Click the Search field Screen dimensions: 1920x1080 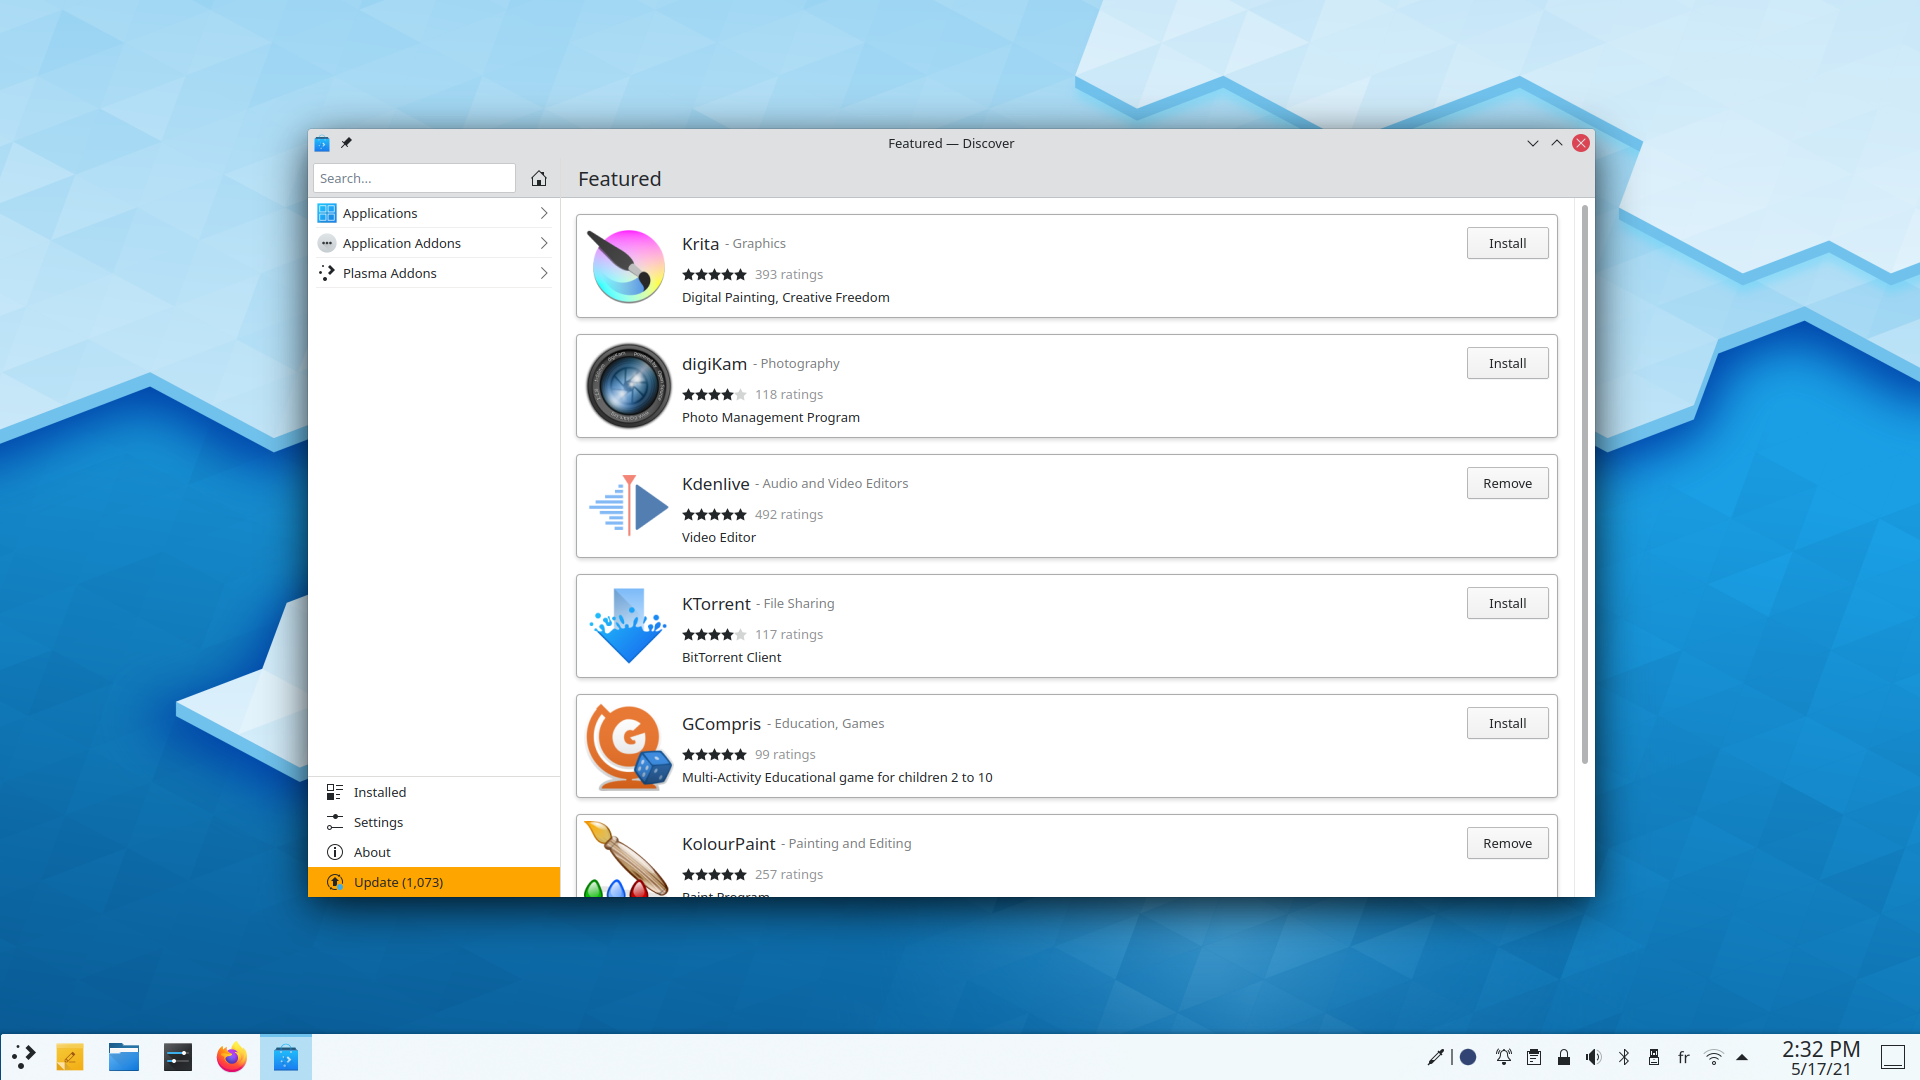[x=414, y=178]
